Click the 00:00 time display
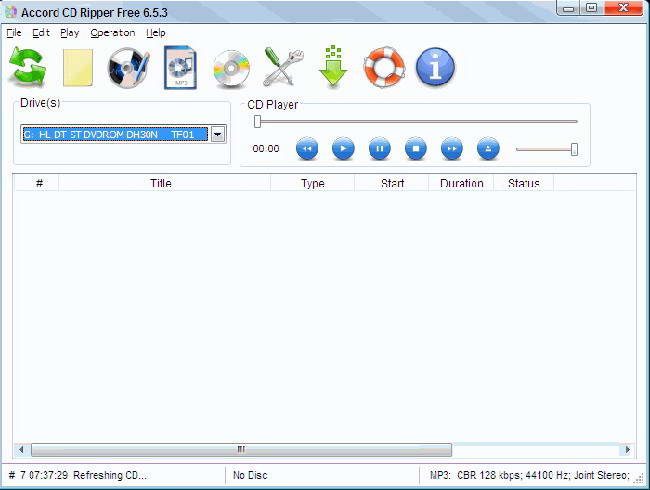The height and width of the screenshot is (490, 650). tap(266, 148)
